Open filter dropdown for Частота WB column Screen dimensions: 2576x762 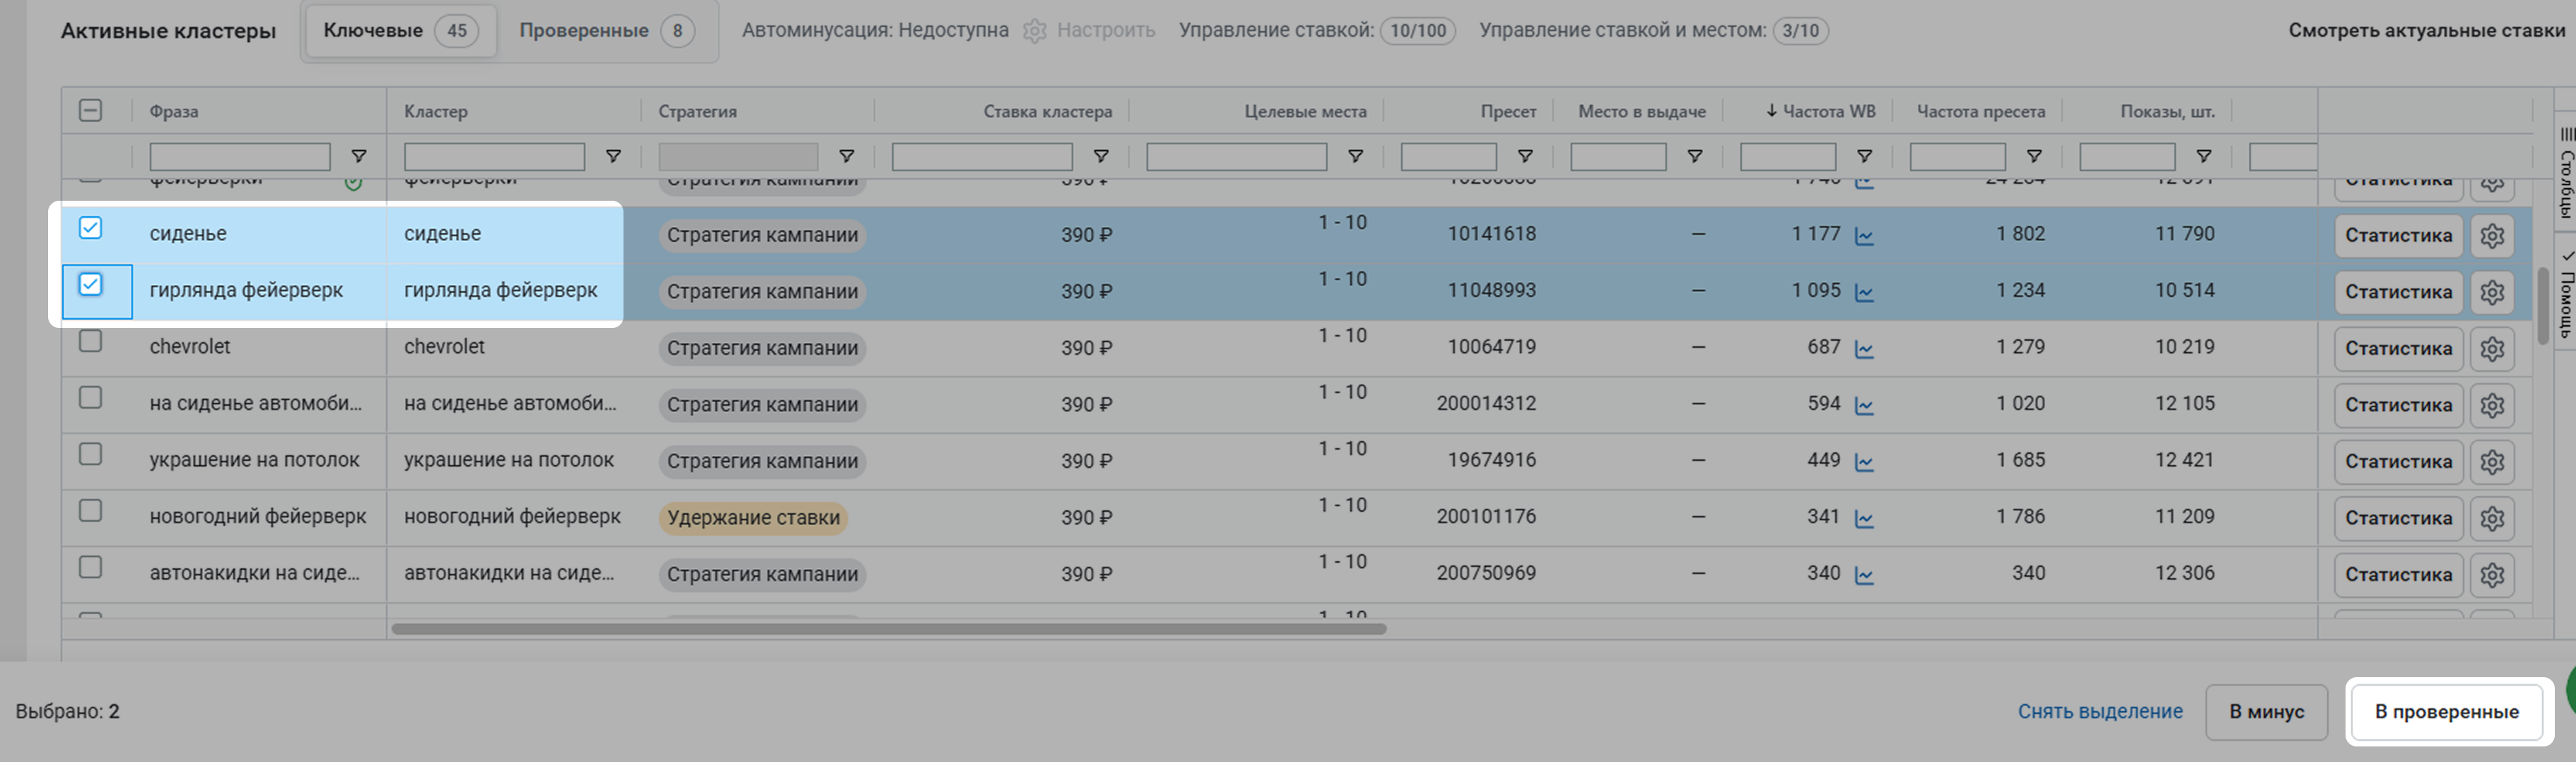point(1864,156)
